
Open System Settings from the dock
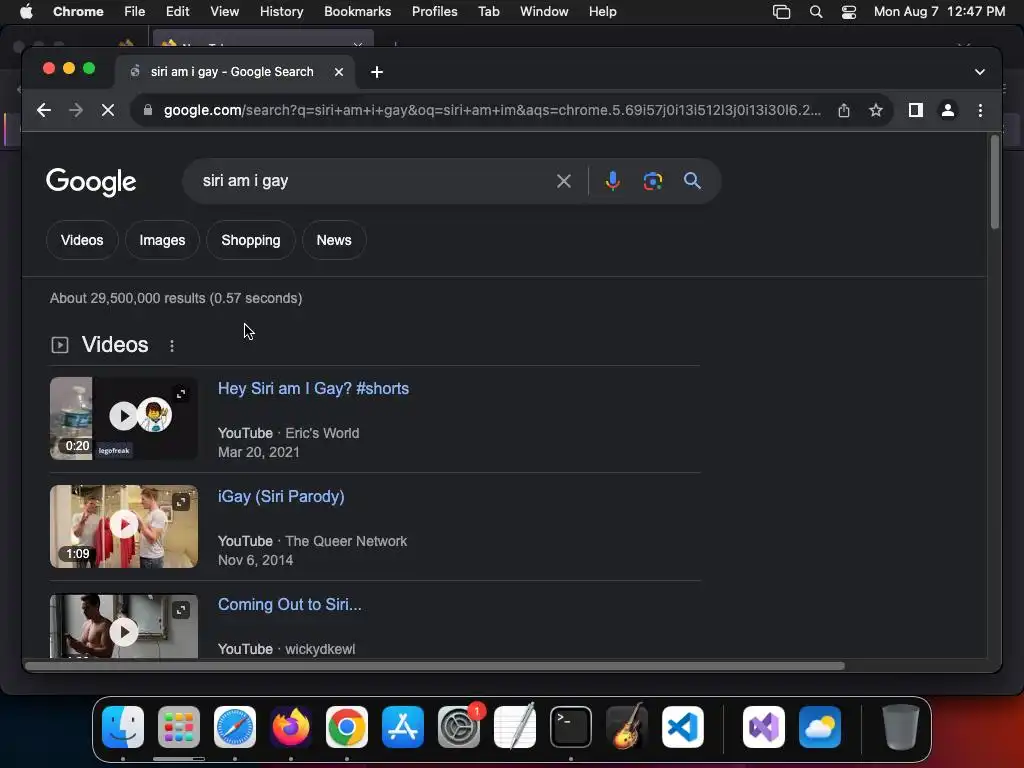tap(459, 727)
